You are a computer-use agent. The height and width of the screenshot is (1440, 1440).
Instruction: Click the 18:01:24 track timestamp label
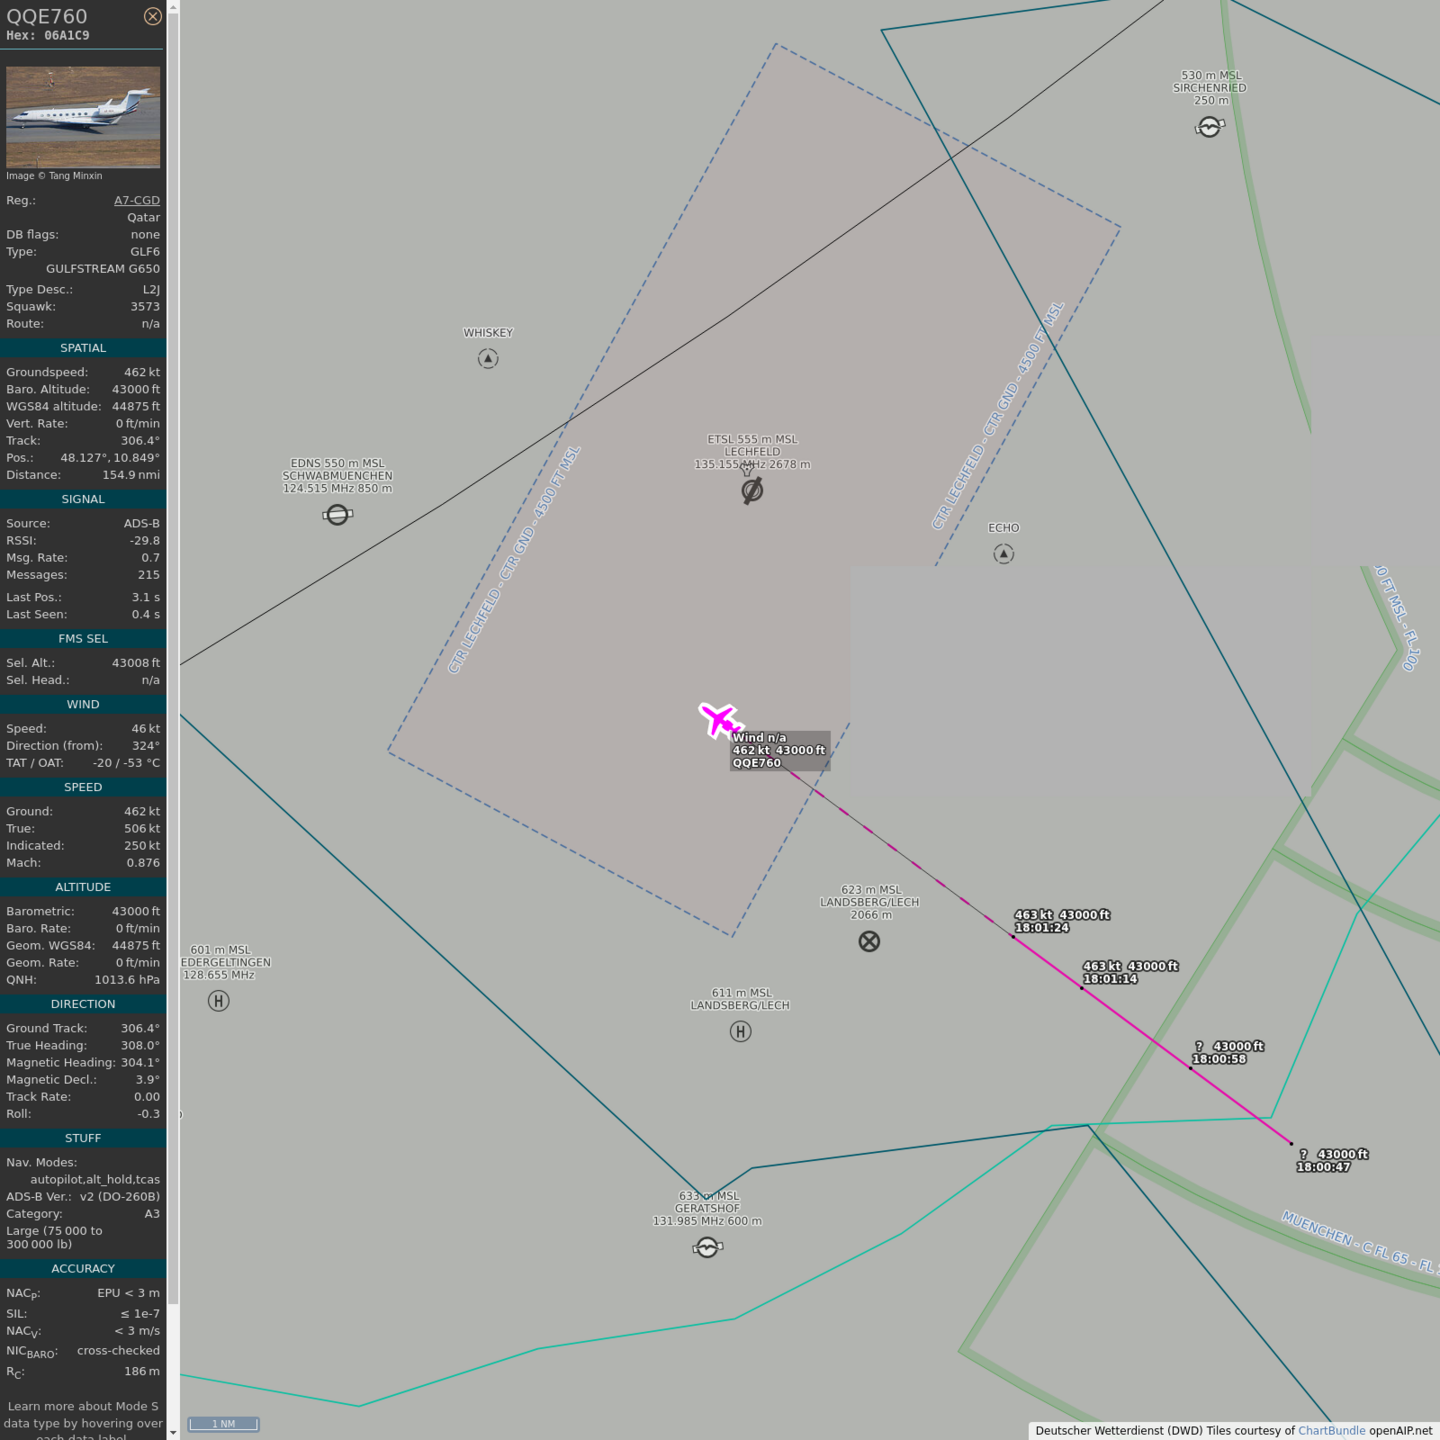point(1041,928)
